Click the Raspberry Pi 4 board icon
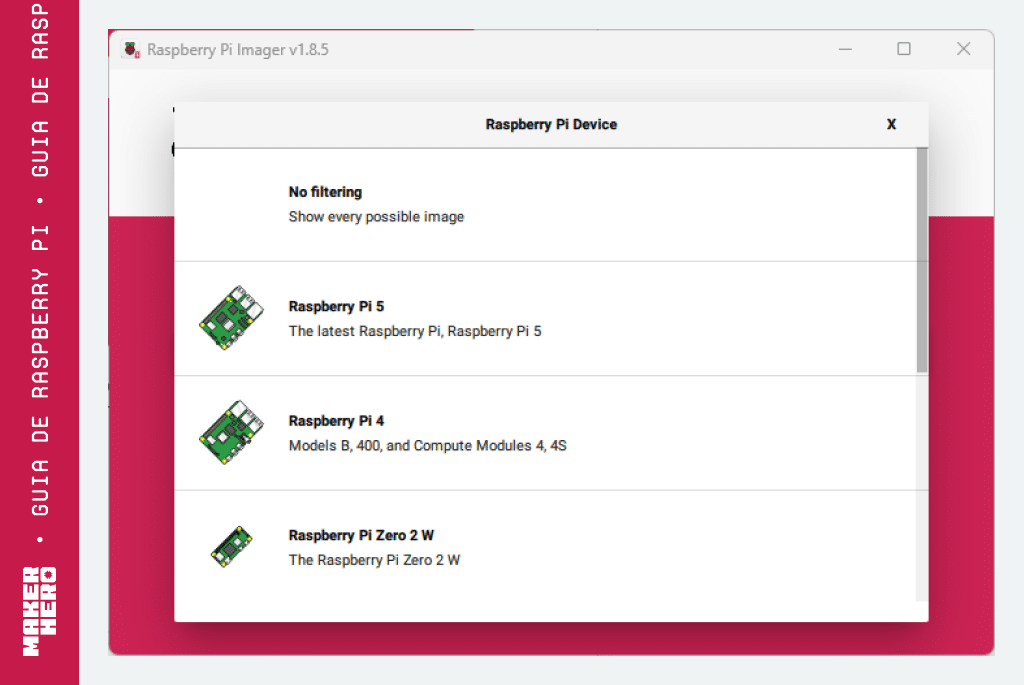This screenshot has height=685, width=1024. (x=231, y=432)
